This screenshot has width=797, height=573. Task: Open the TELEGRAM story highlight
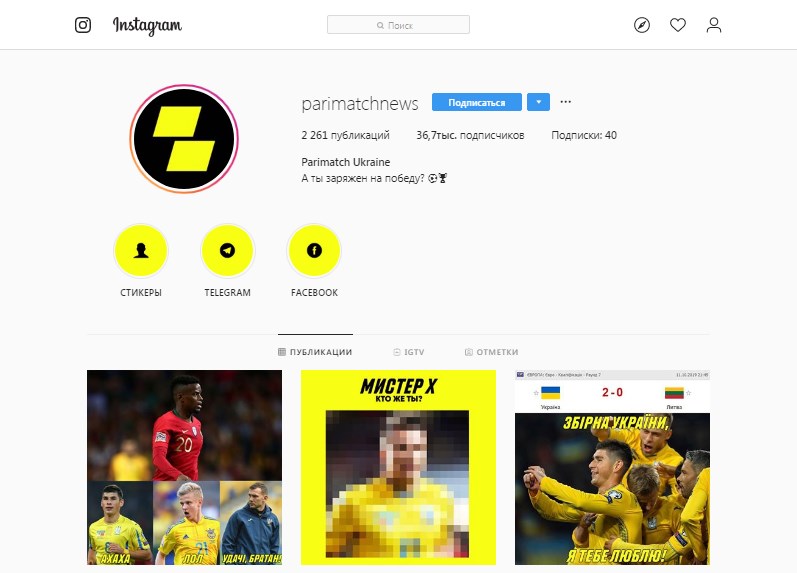point(227,251)
